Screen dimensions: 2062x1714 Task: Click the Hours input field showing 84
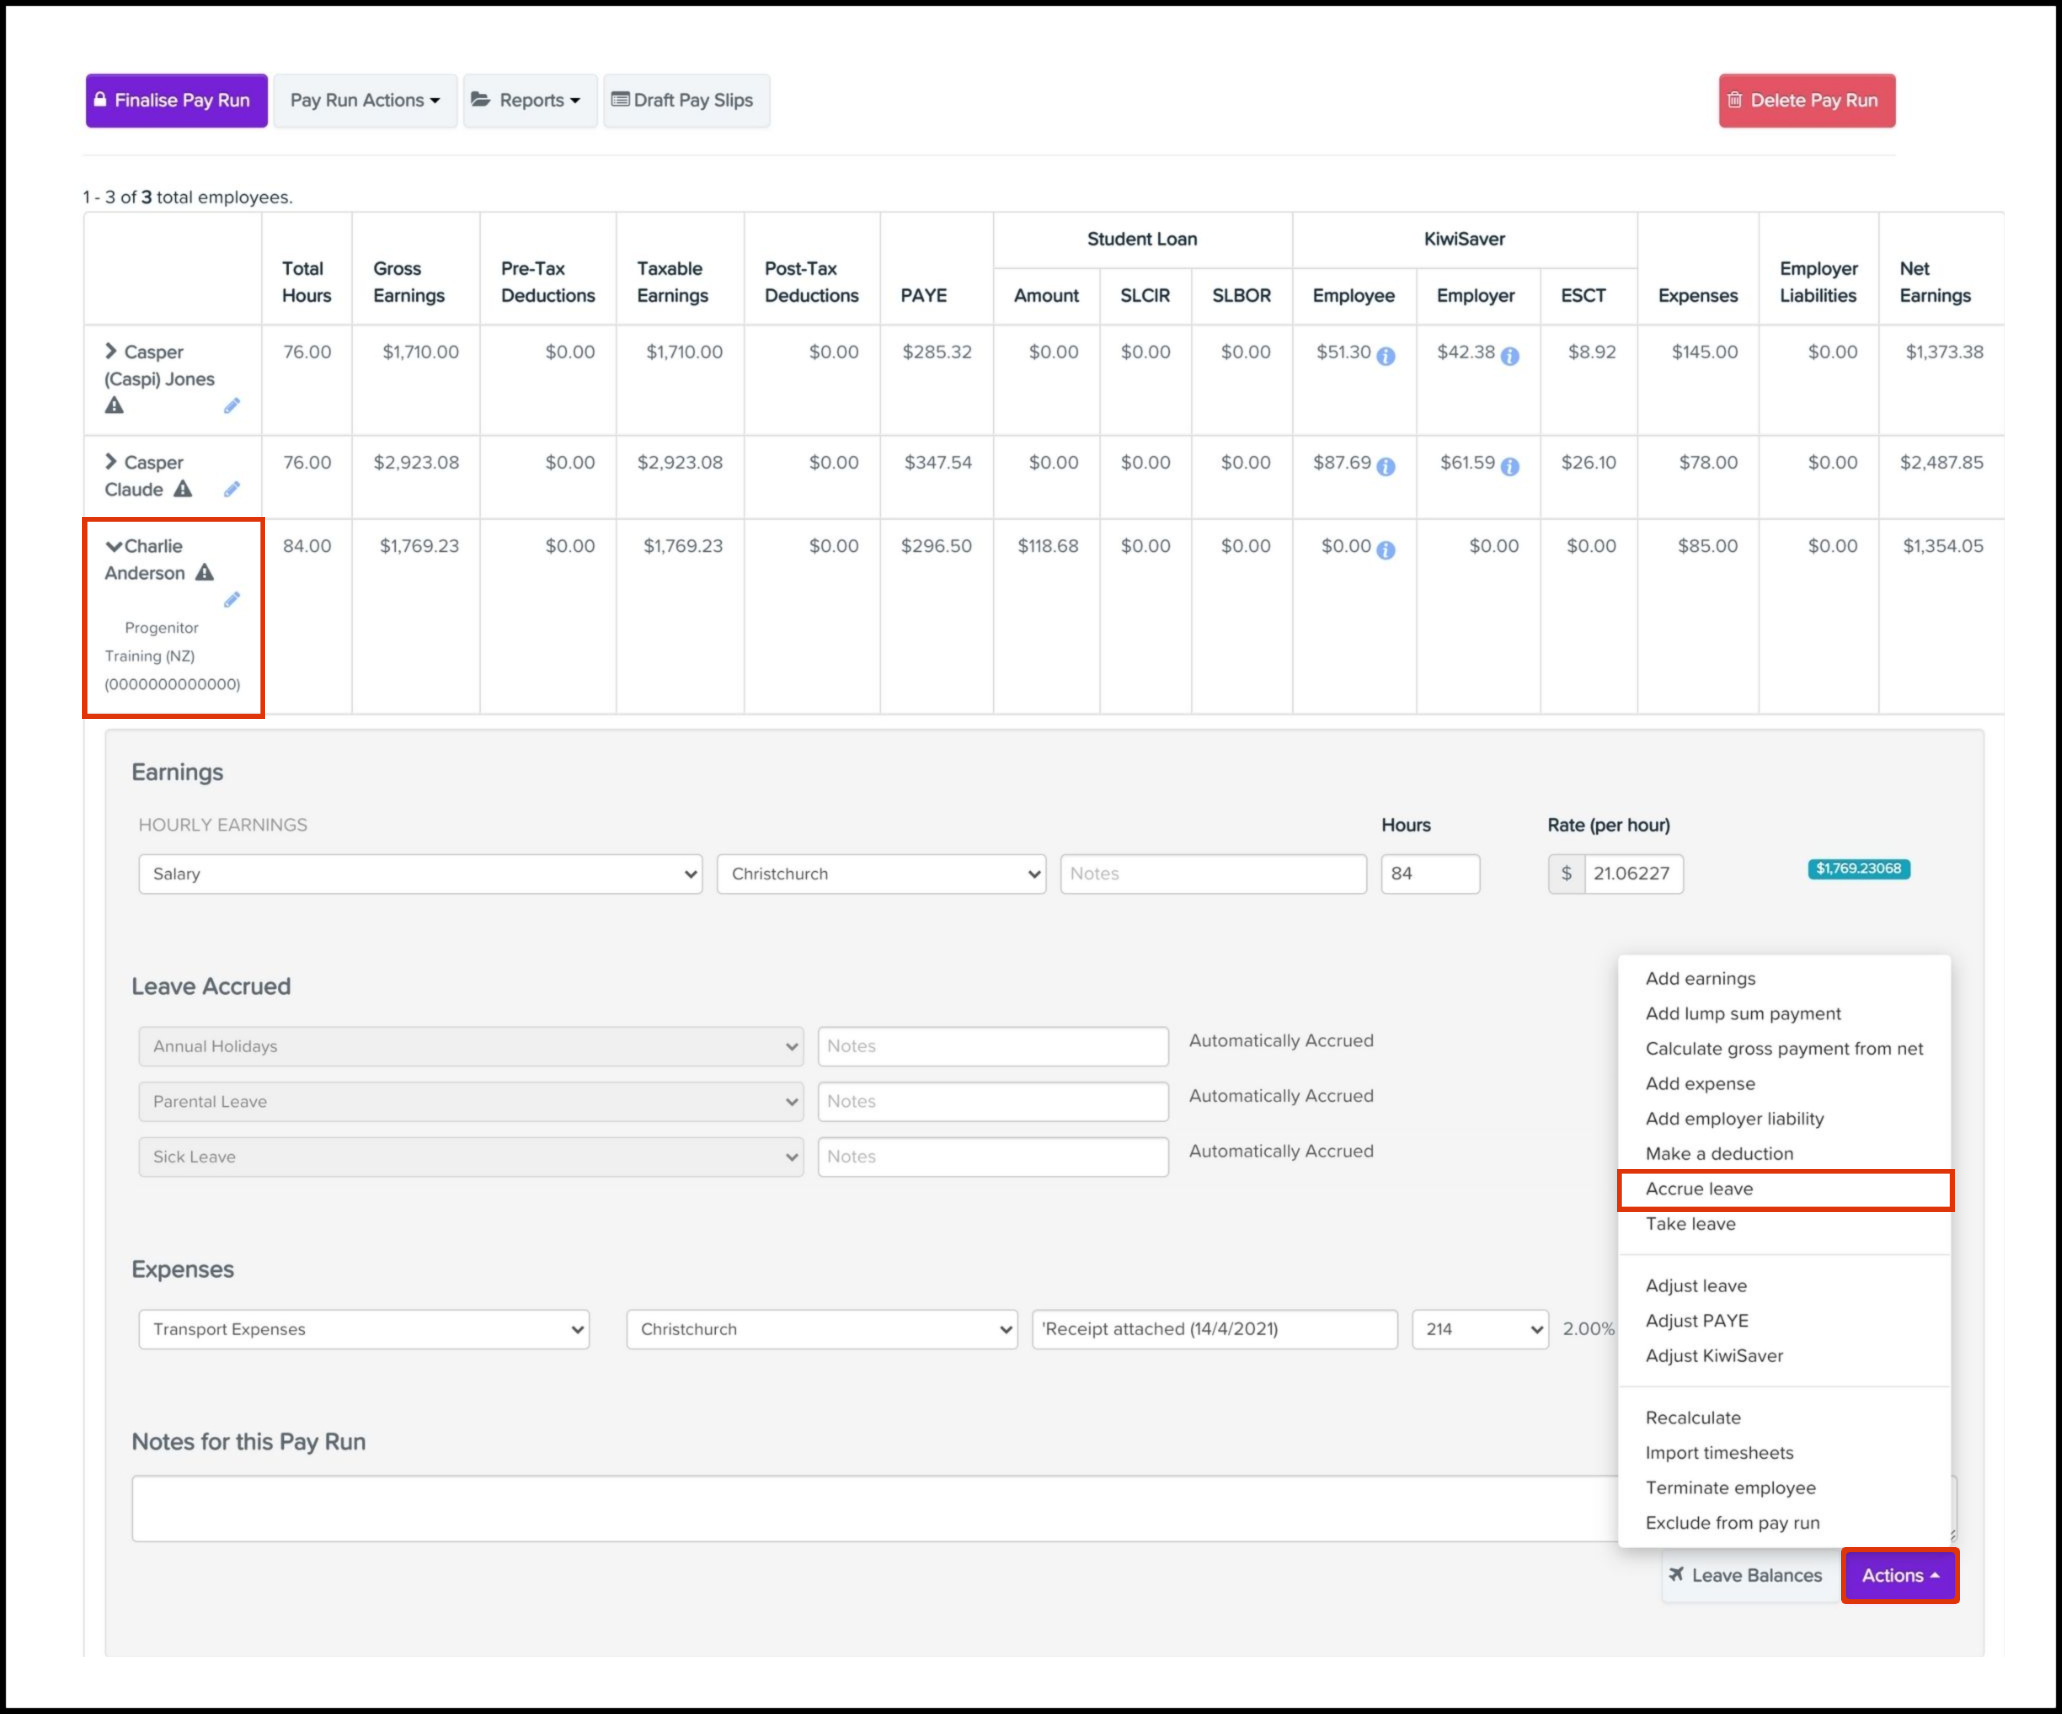[1429, 874]
